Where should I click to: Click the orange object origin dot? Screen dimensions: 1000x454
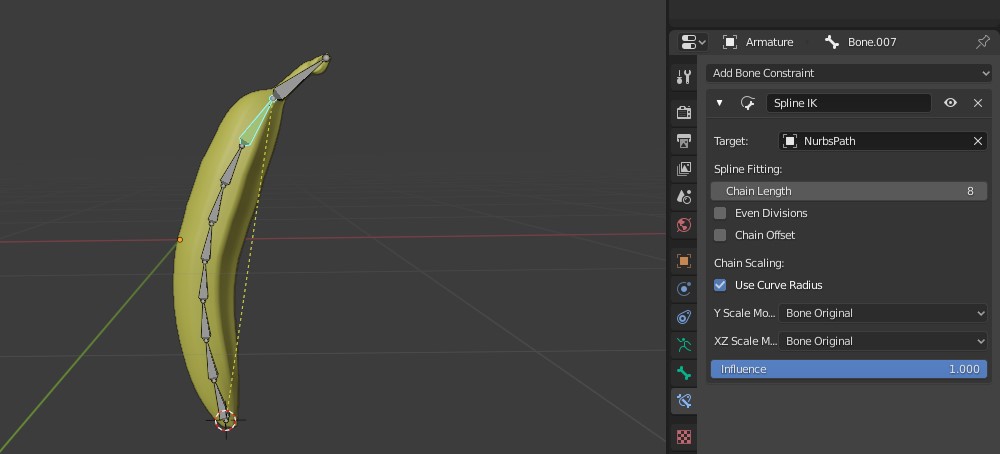[180, 240]
